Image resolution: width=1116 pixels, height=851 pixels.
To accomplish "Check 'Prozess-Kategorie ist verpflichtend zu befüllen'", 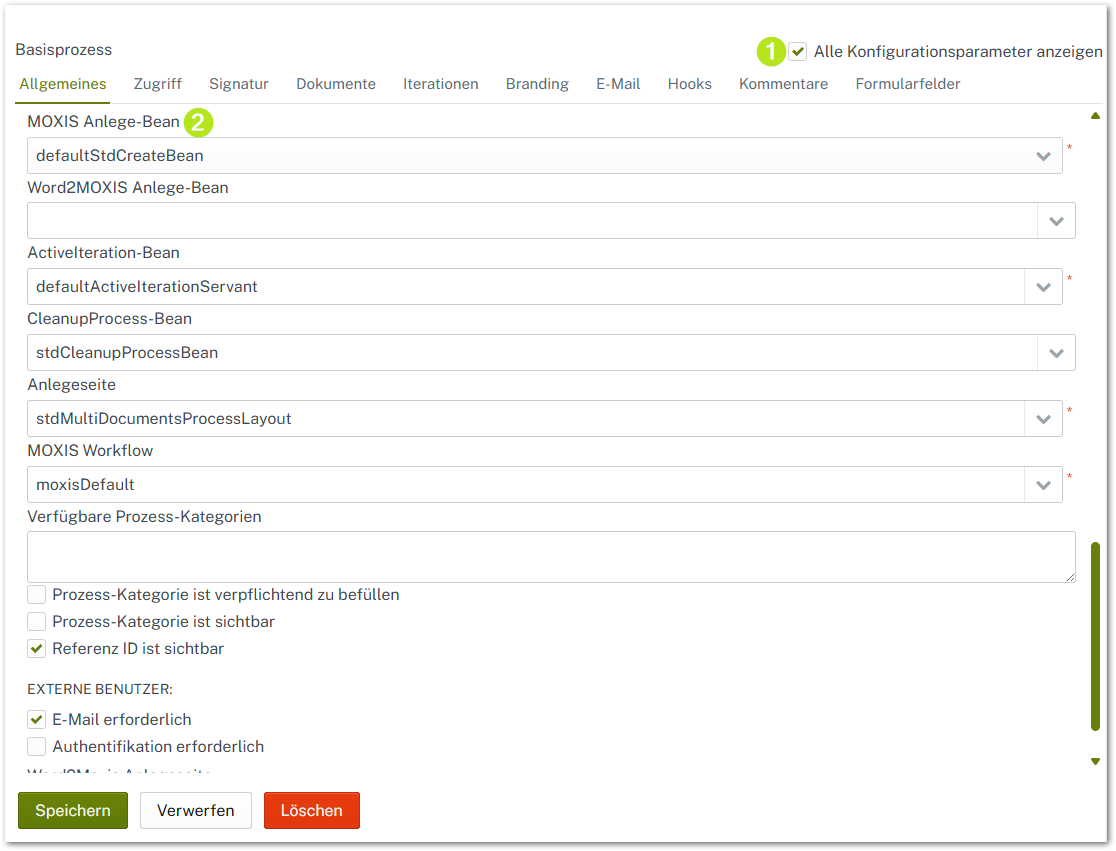I will point(37,595).
